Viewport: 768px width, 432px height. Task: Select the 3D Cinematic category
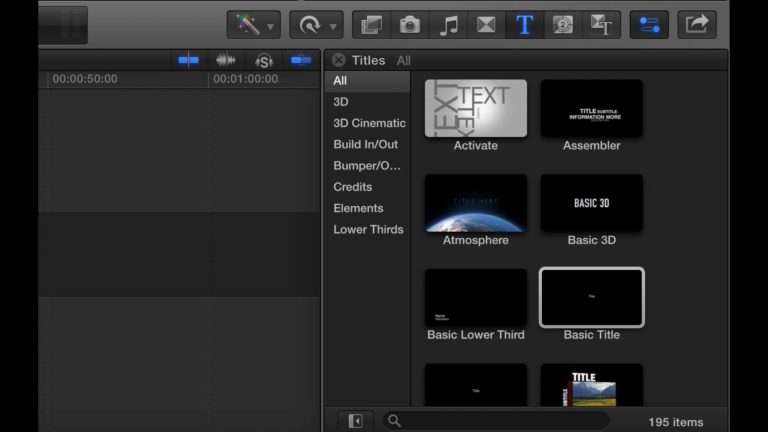(x=369, y=123)
